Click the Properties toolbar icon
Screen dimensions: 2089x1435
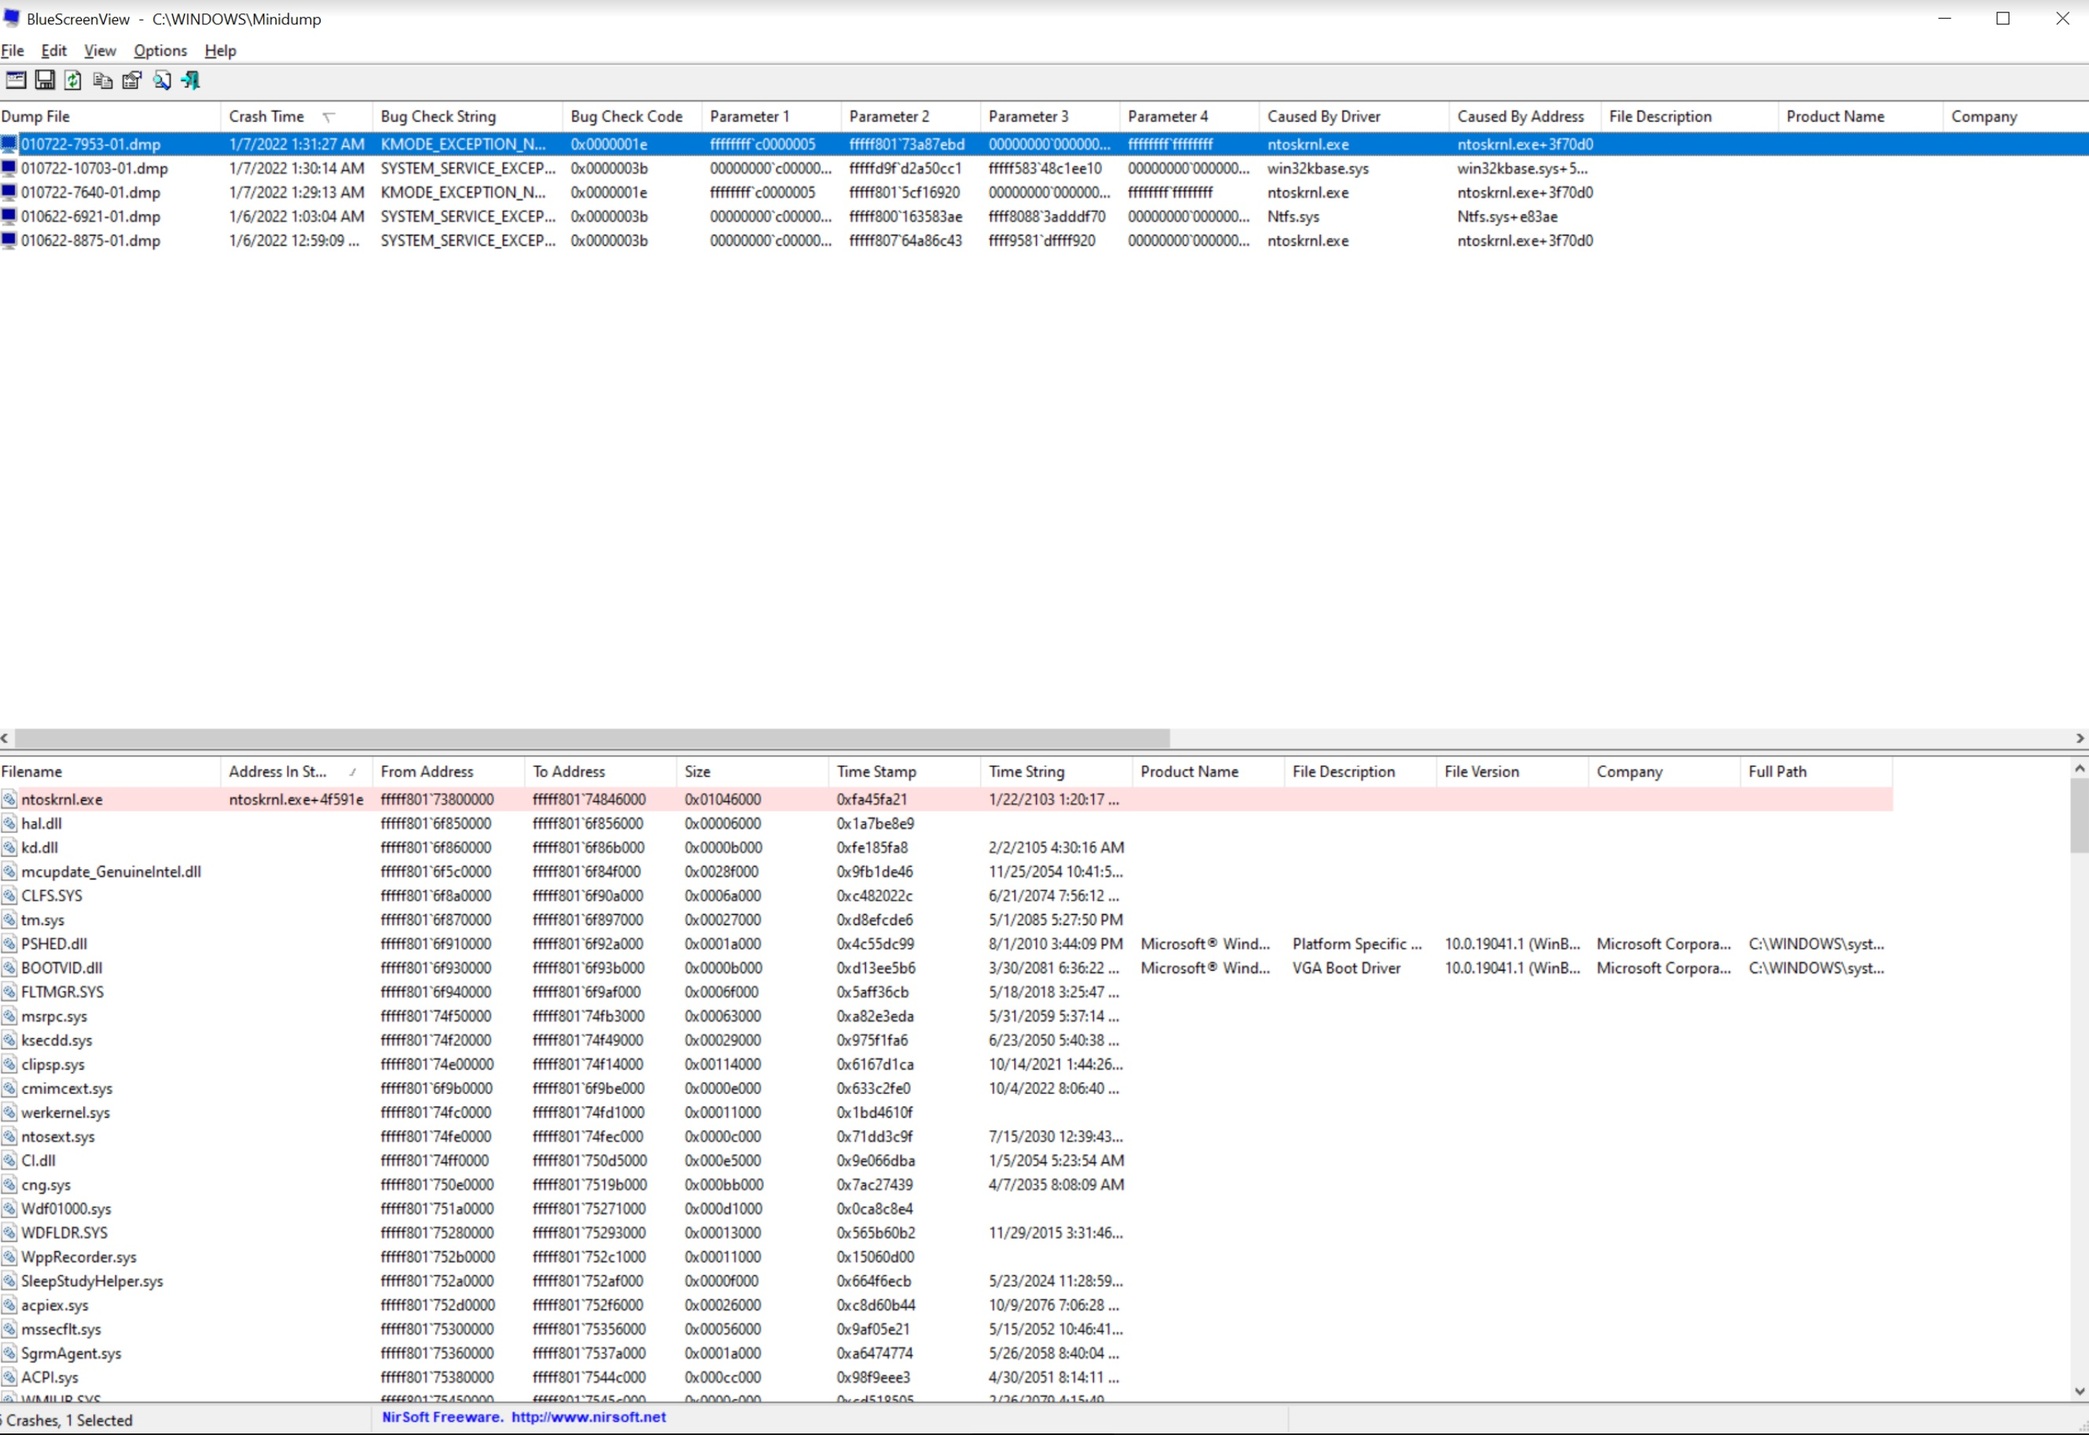pyautogui.click(x=131, y=80)
